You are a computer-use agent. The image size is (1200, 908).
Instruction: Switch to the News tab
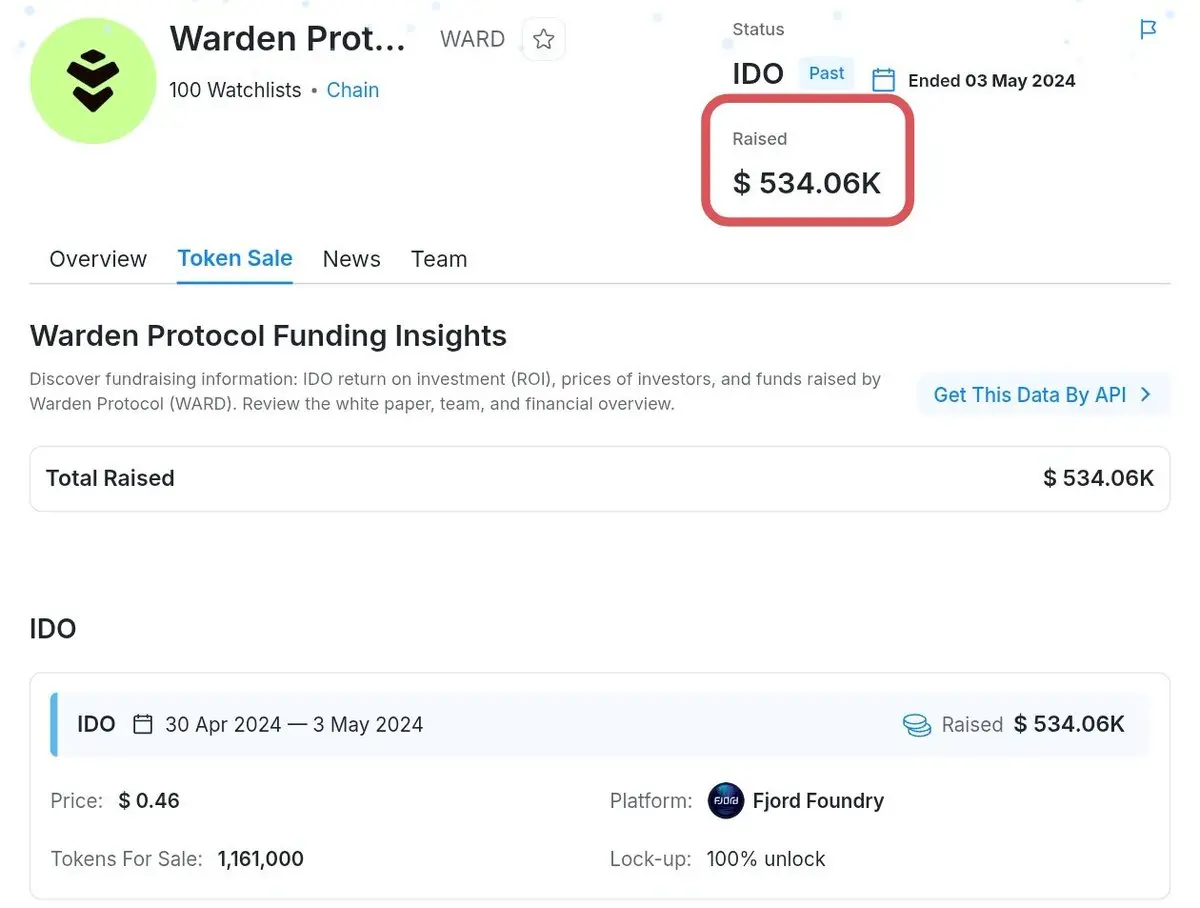tap(351, 259)
